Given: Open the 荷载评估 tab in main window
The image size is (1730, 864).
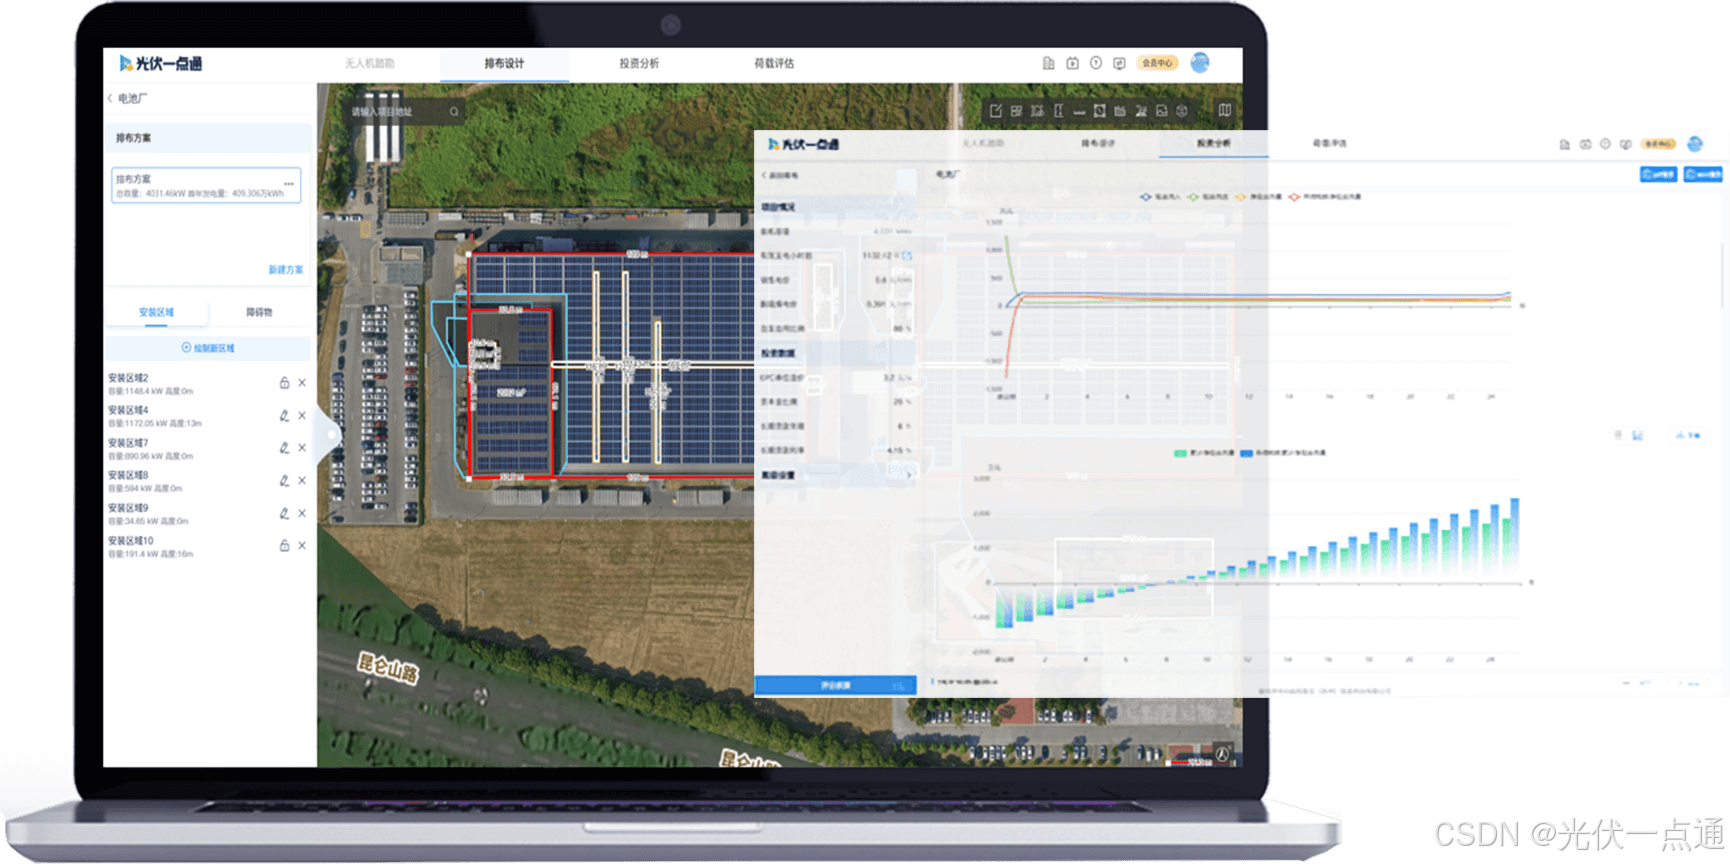Looking at the screenshot, I should pyautogui.click(x=774, y=63).
